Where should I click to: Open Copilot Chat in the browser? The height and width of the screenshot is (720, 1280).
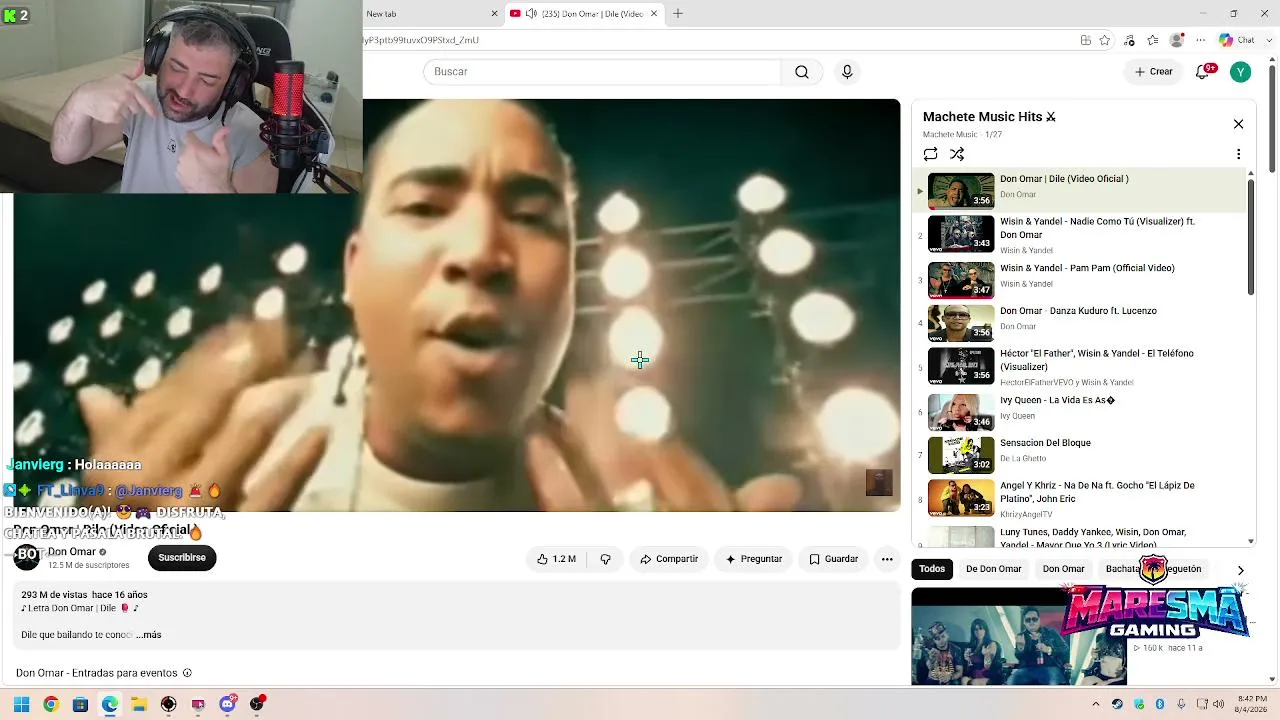pyautogui.click(x=1236, y=41)
